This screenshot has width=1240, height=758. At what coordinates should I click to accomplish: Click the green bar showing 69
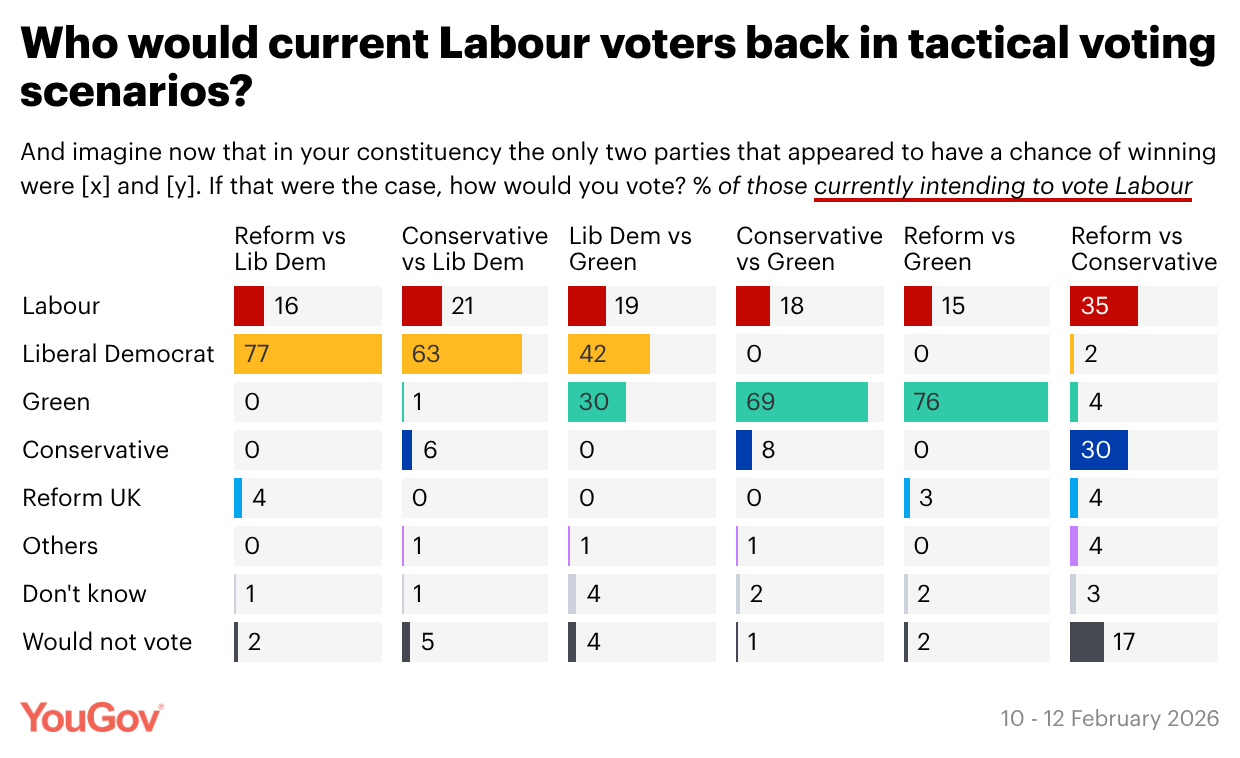(x=801, y=402)
